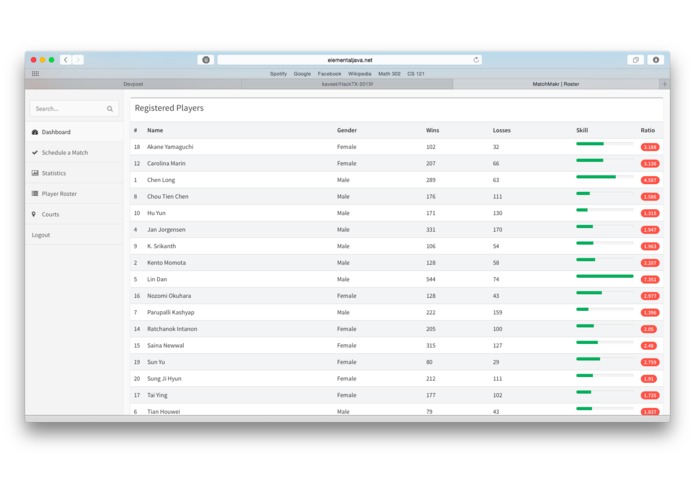Open the Safari show tabs overview button
695x494 pixels.
pos(636,60)
